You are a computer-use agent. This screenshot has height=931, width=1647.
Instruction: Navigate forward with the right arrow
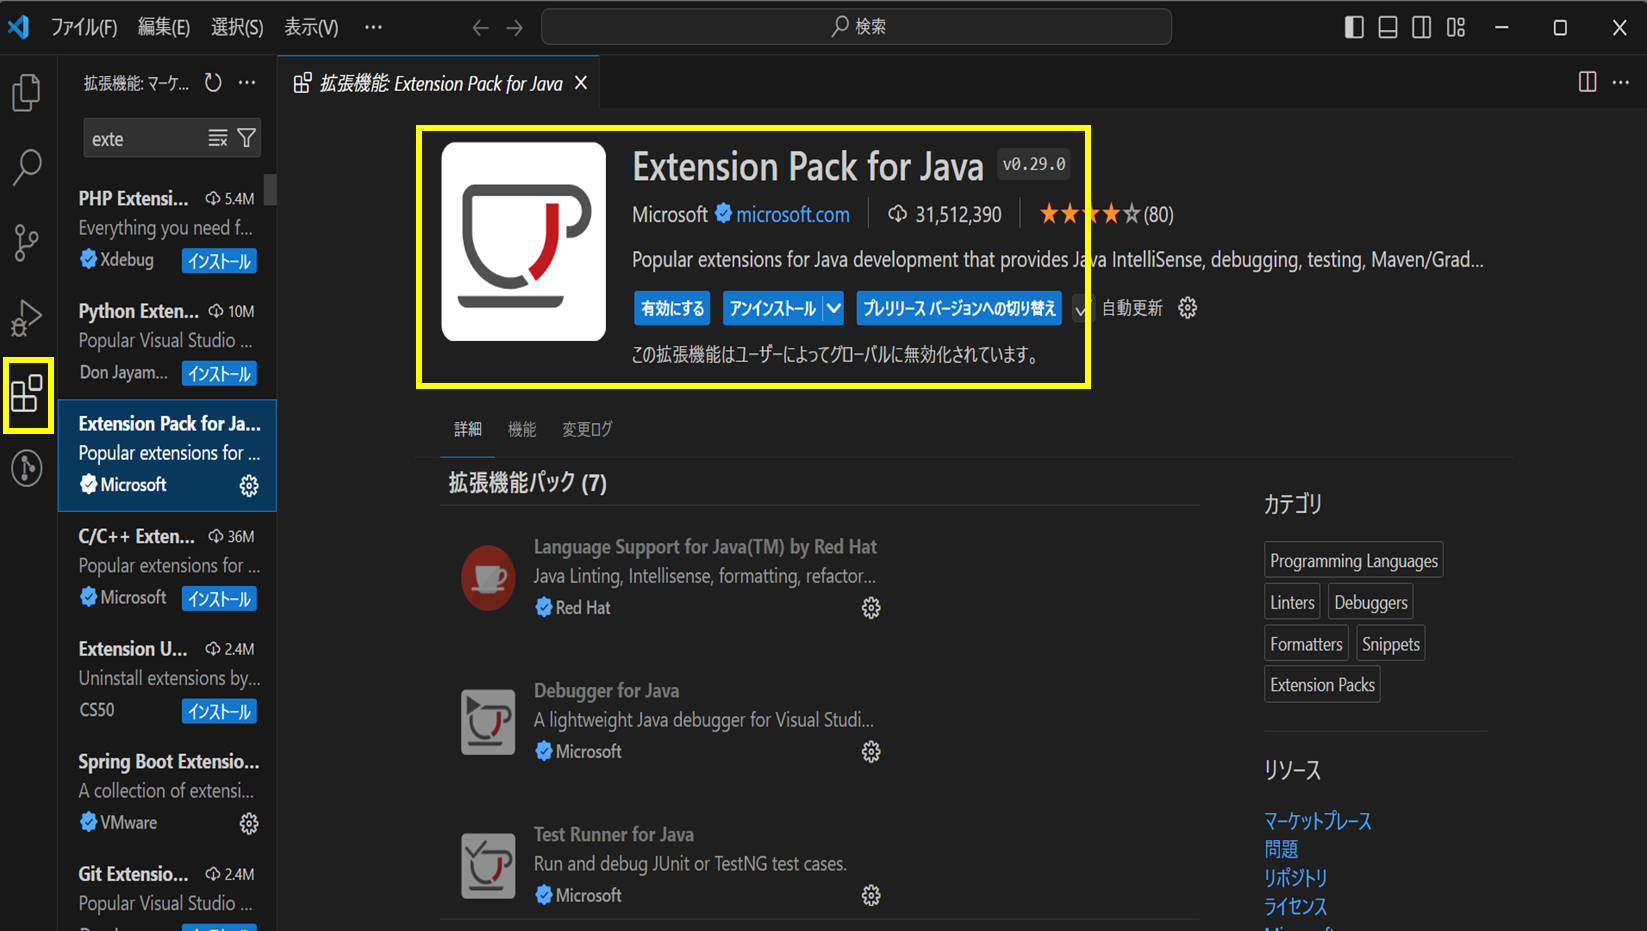(514, 28)
